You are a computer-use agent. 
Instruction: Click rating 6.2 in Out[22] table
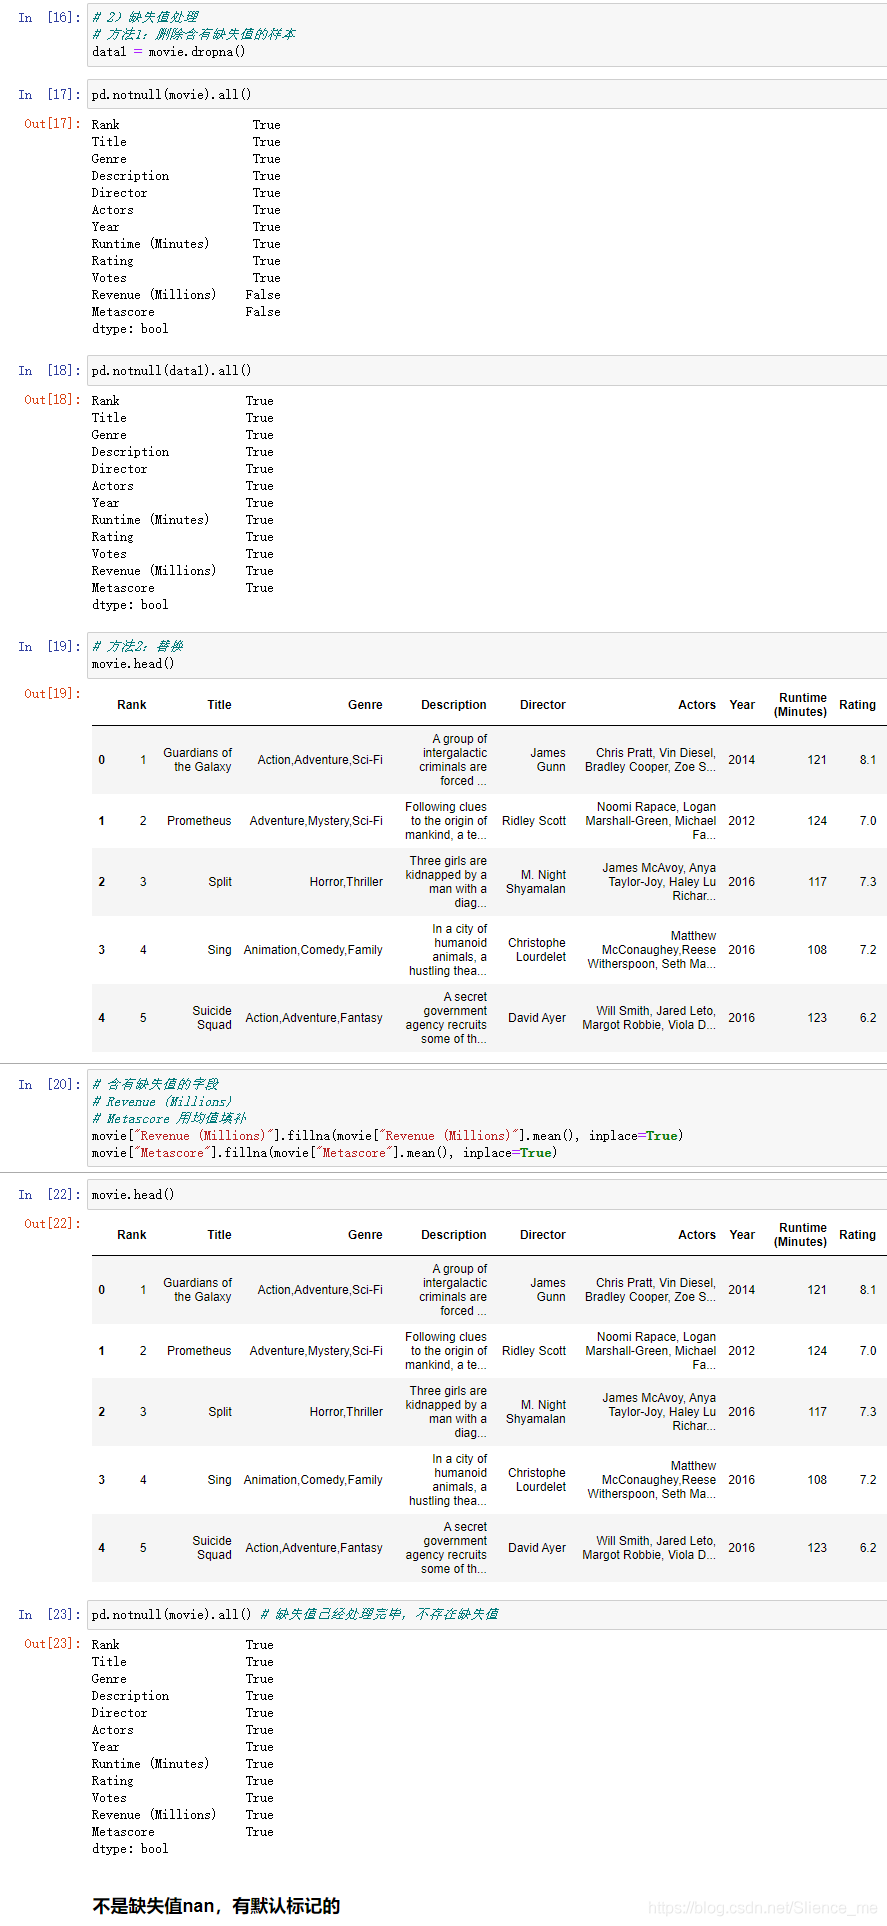tap(868, 1548)
